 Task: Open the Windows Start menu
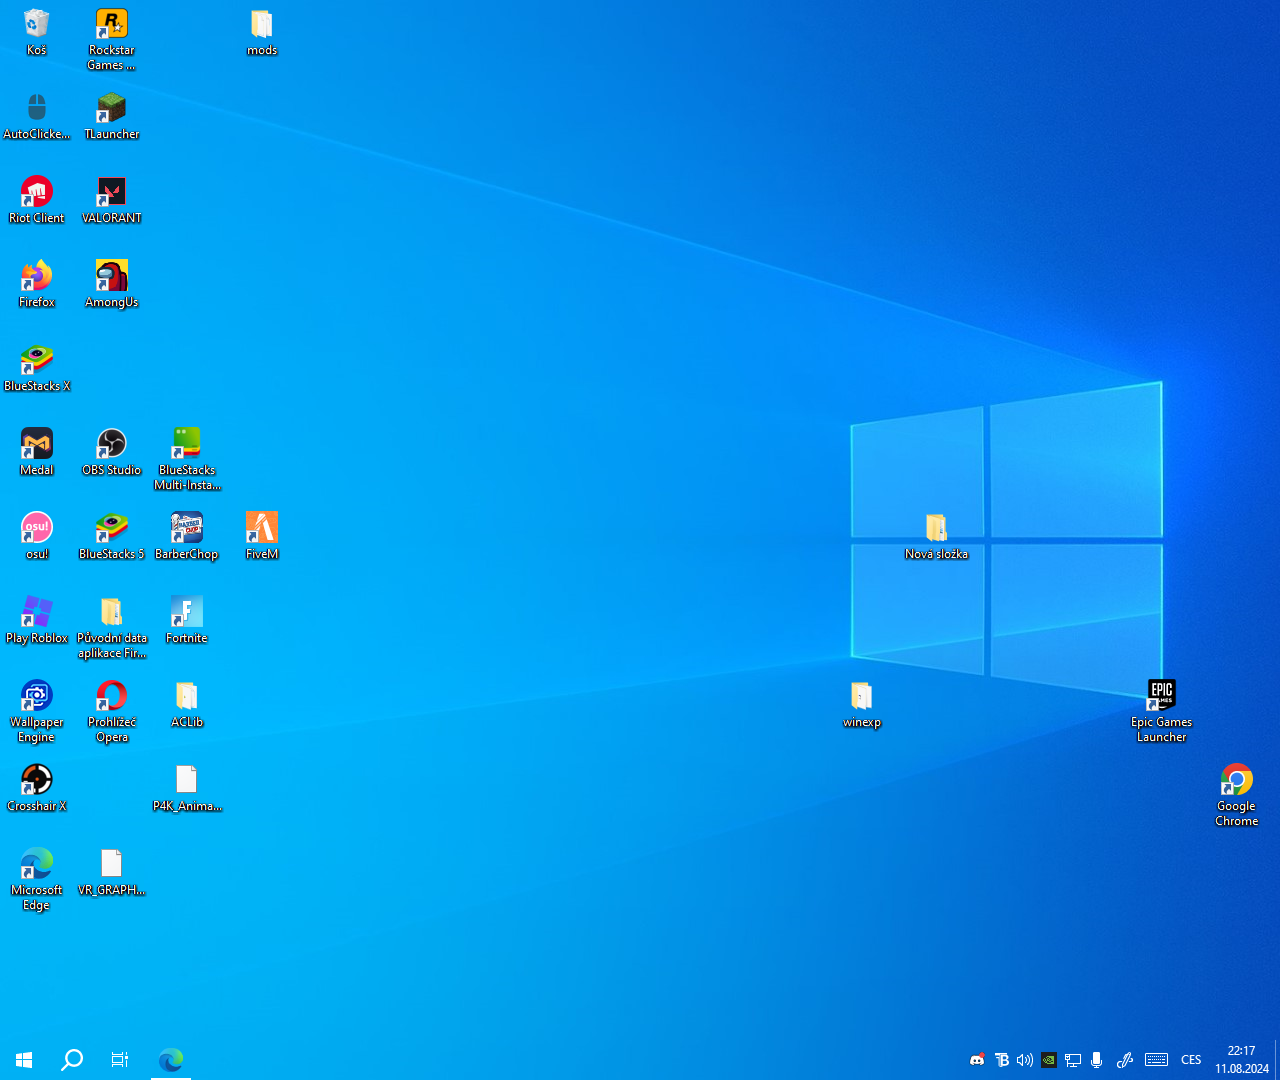click(24, 1059)
